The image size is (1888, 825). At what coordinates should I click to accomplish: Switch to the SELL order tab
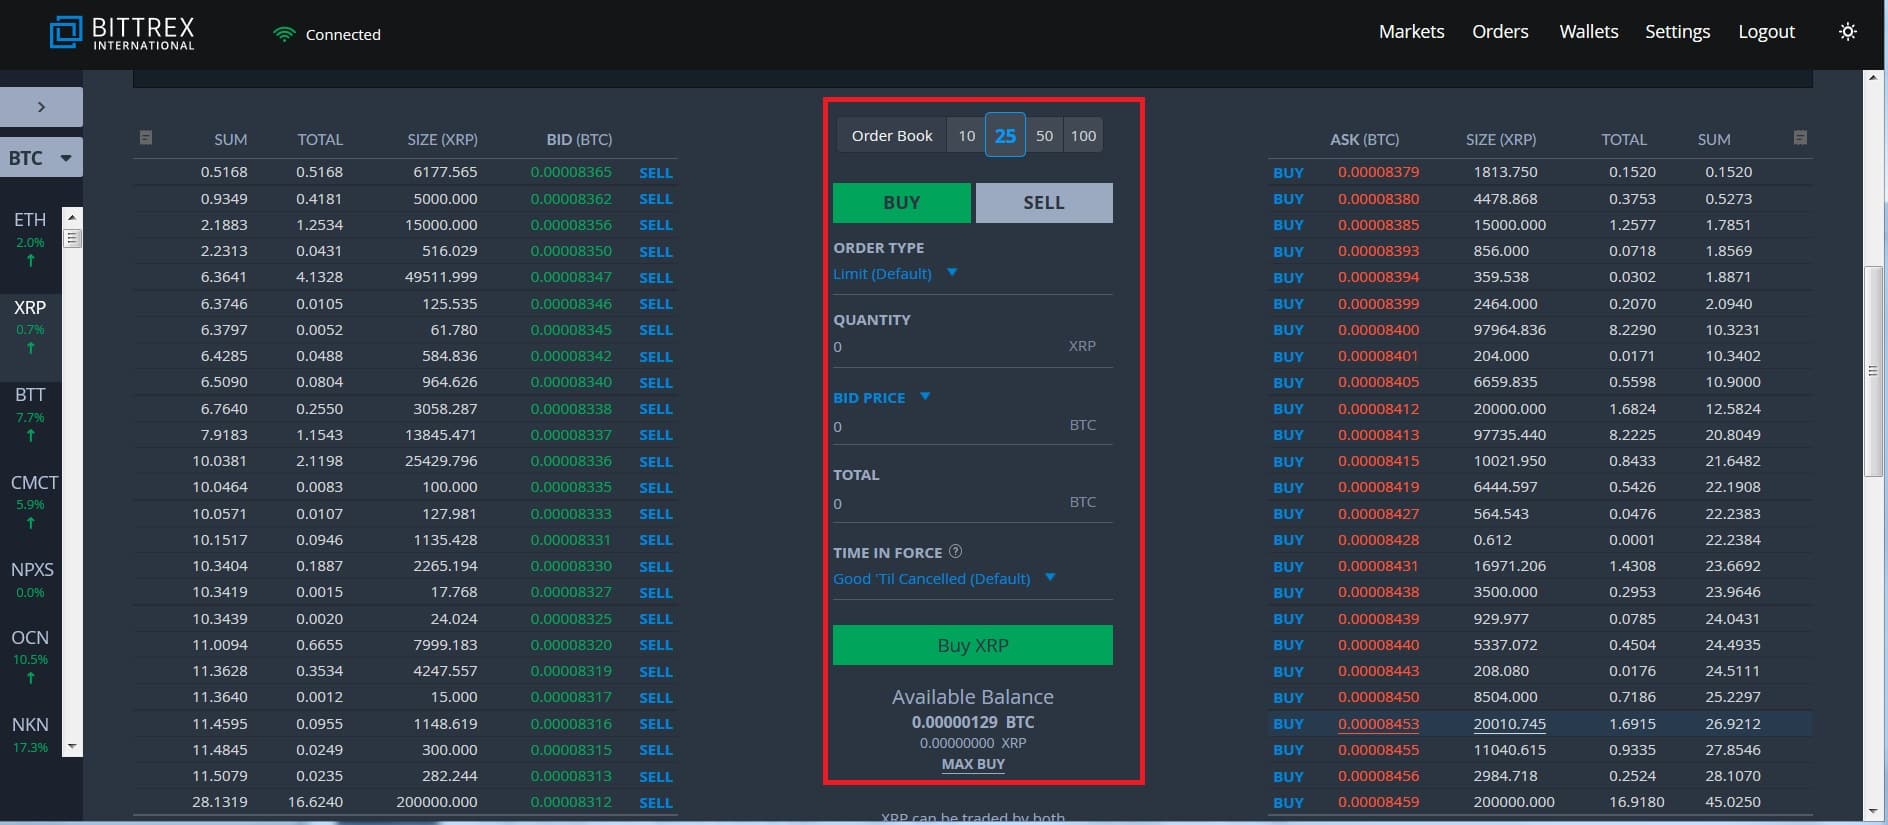(x=1044, y=202)
